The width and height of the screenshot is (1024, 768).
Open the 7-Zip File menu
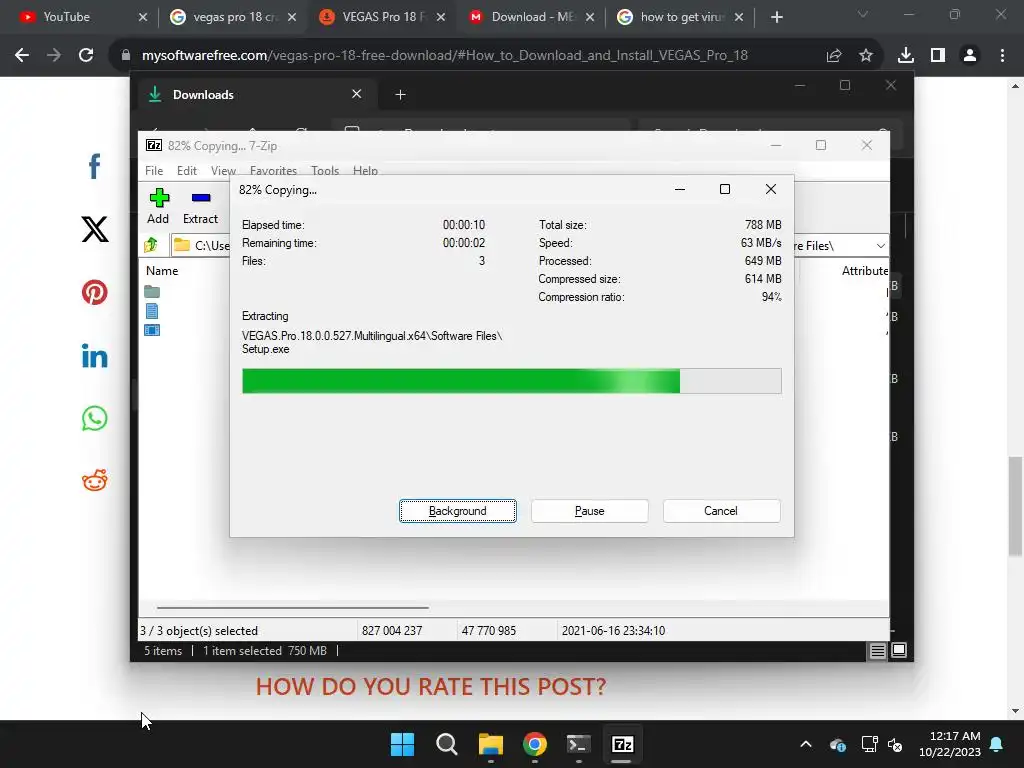pyautogui.click(x=154, y=170)
